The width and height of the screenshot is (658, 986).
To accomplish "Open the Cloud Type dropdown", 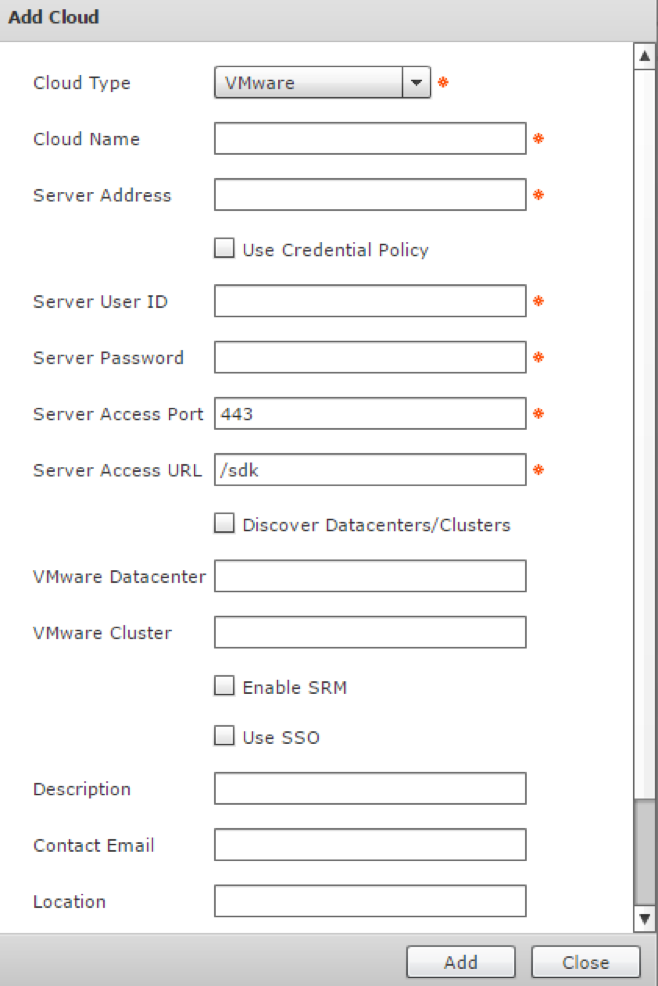I will click(322, 83).
